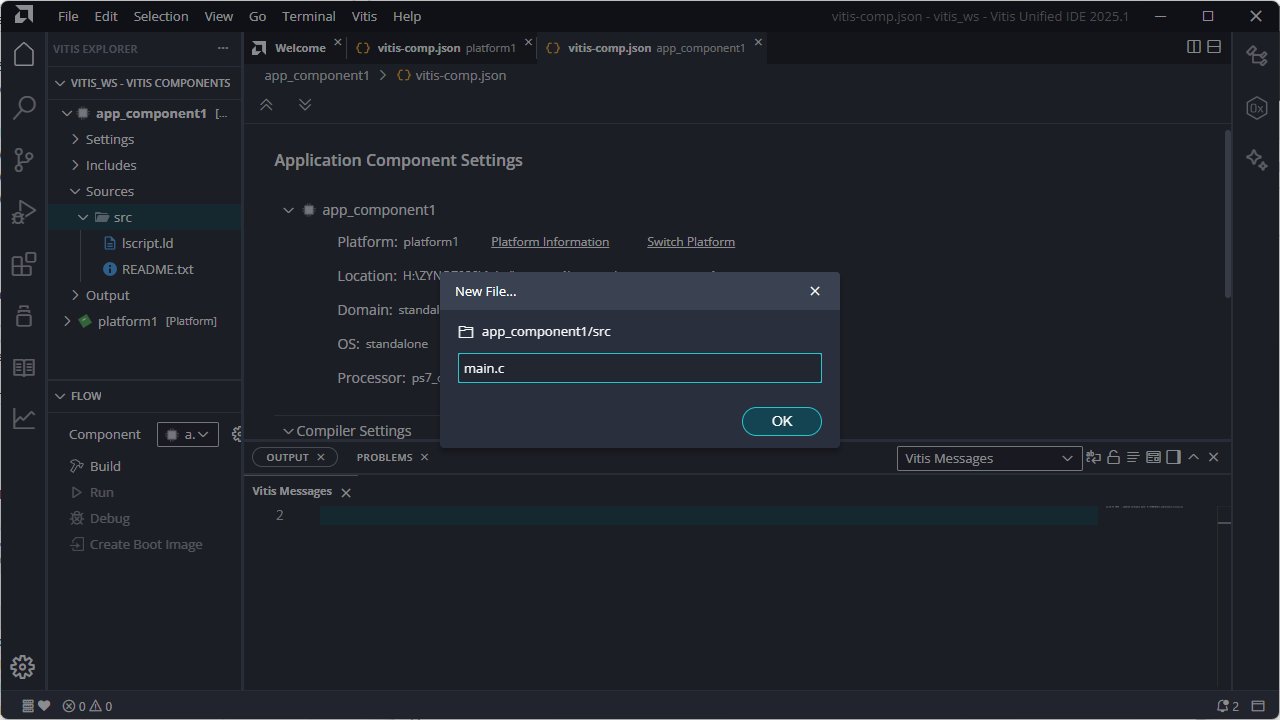Open the Terminal menu

pos(309,16)
